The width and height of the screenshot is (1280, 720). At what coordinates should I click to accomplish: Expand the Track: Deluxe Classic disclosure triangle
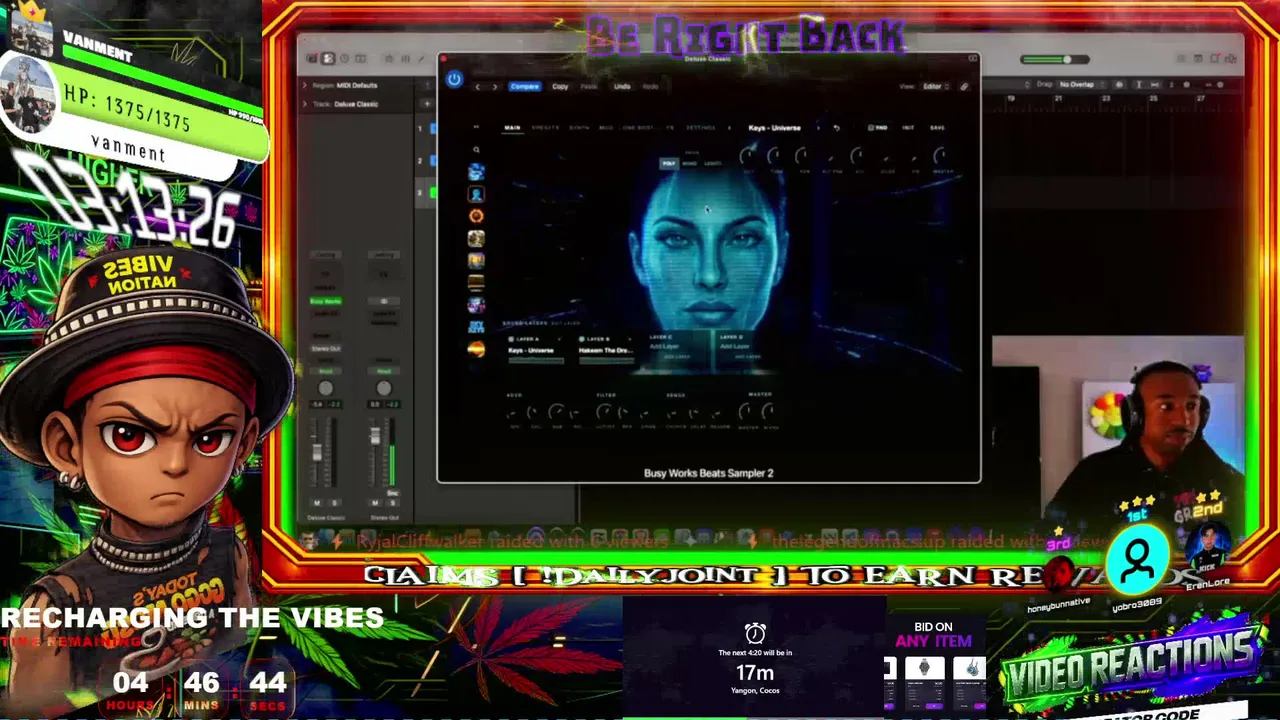[x=305, y=104]
